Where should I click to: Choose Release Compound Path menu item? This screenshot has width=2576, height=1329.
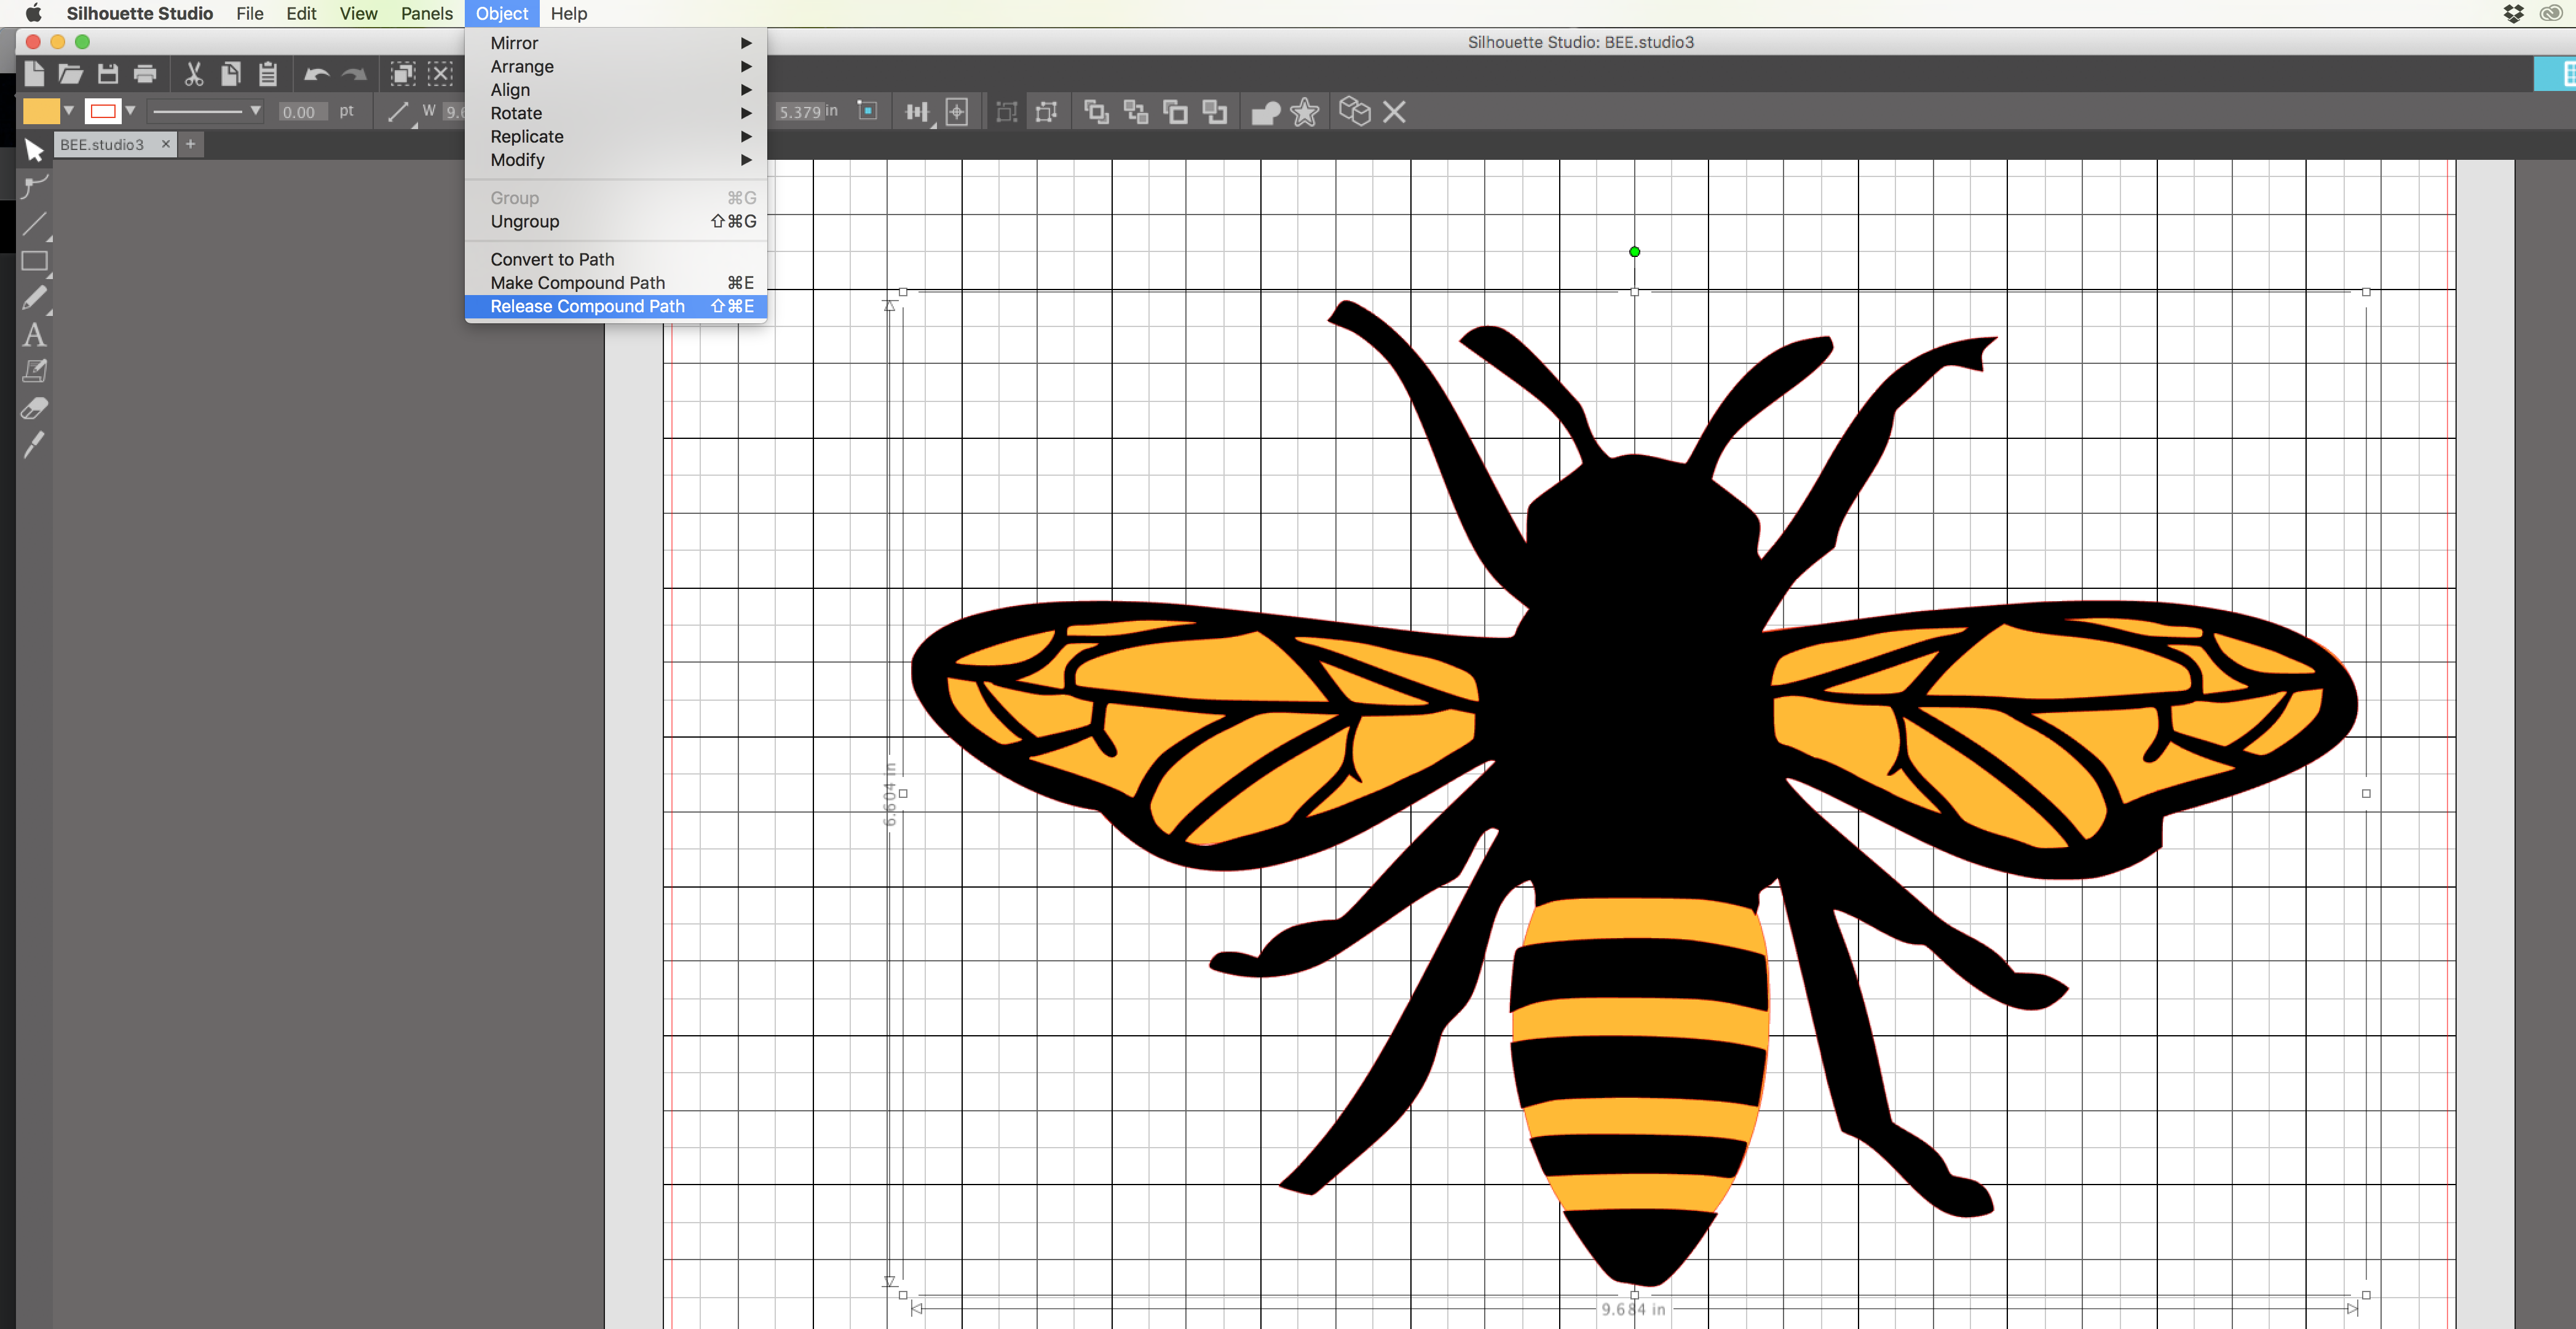[x=588, y=306]
